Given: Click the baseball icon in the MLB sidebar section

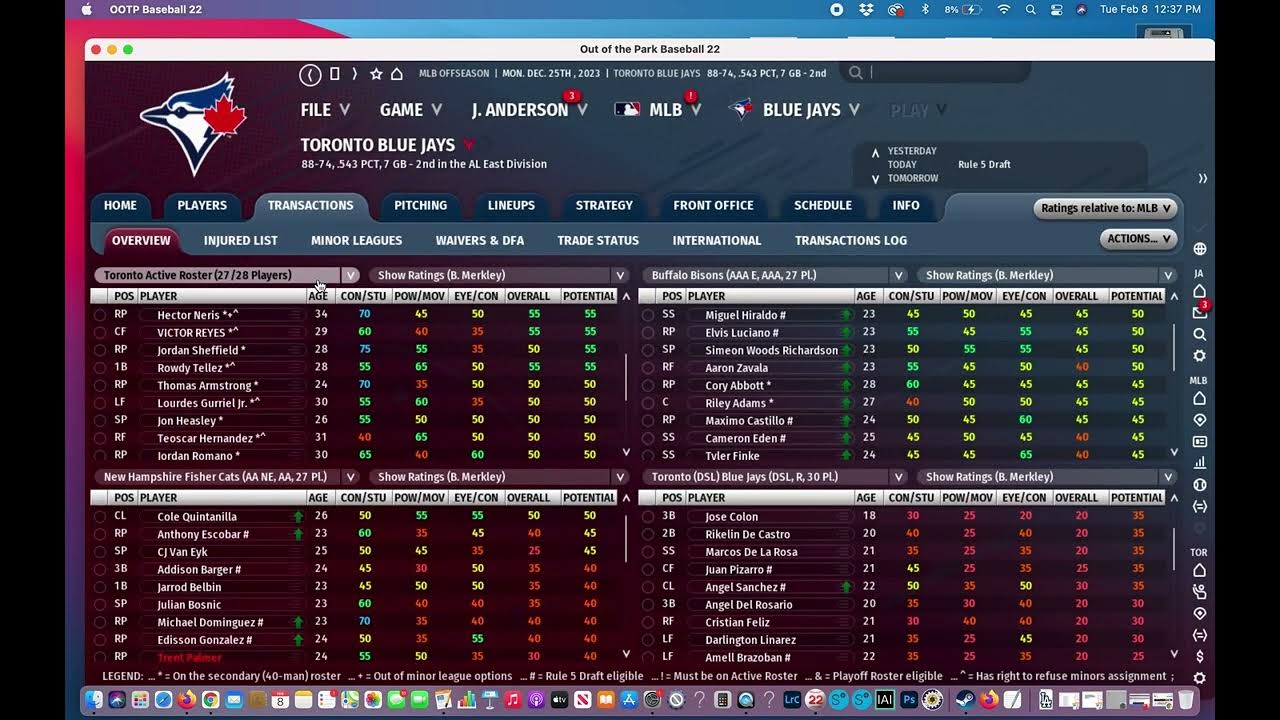Looking at the screenshot, I should click(x=1200, y=485).
